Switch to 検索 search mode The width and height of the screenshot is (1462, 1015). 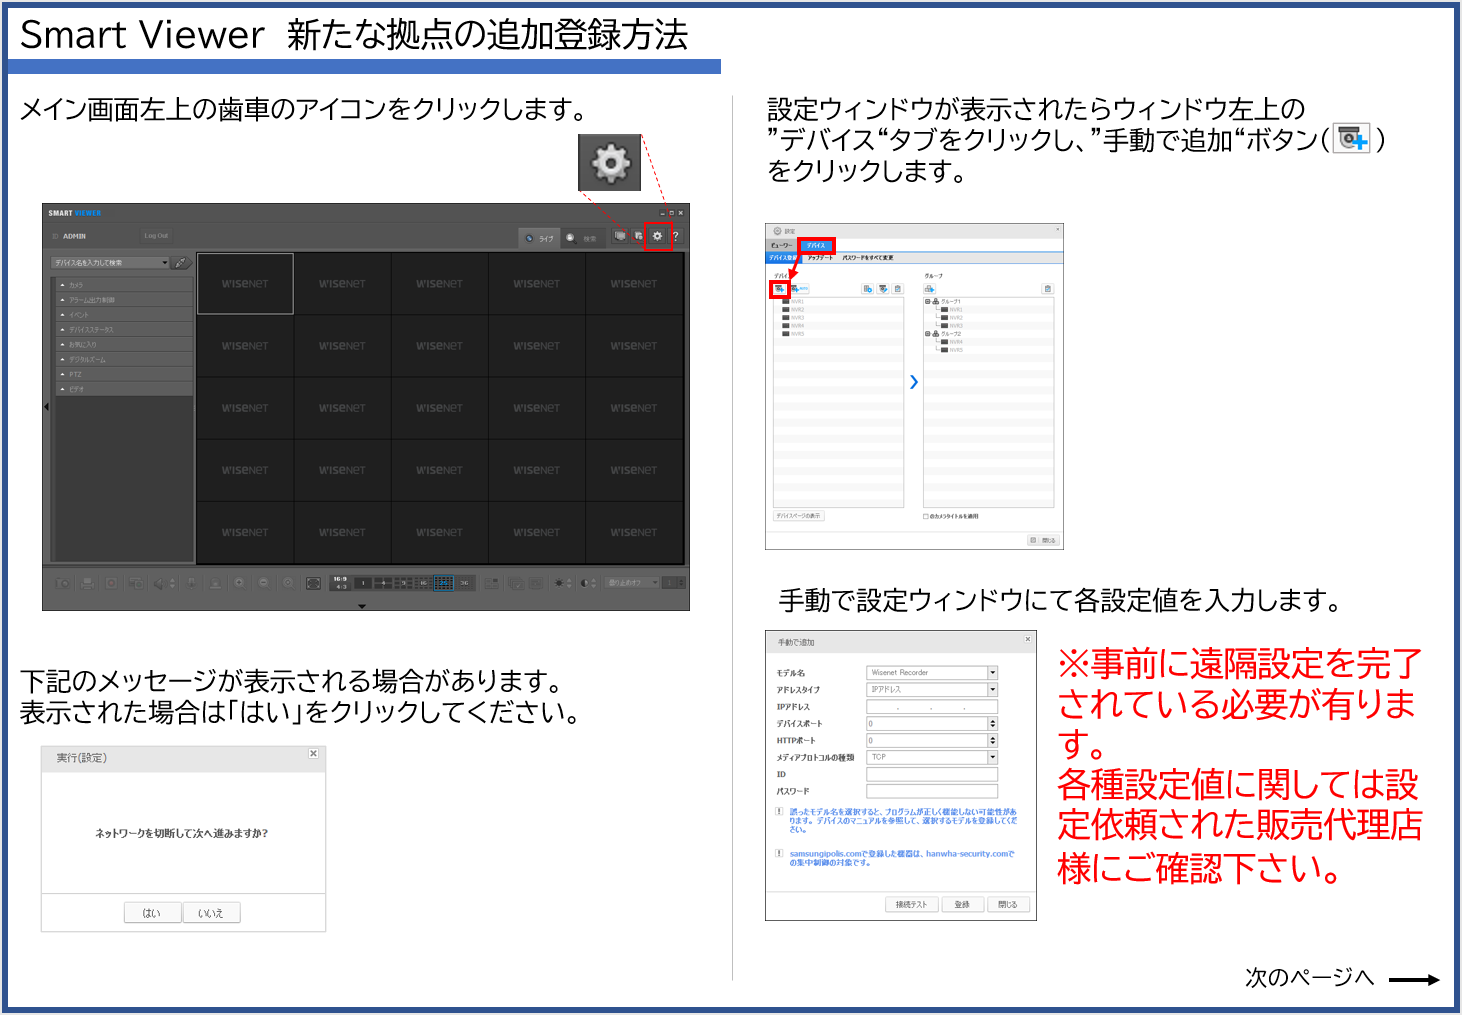(x=585, y=237)
